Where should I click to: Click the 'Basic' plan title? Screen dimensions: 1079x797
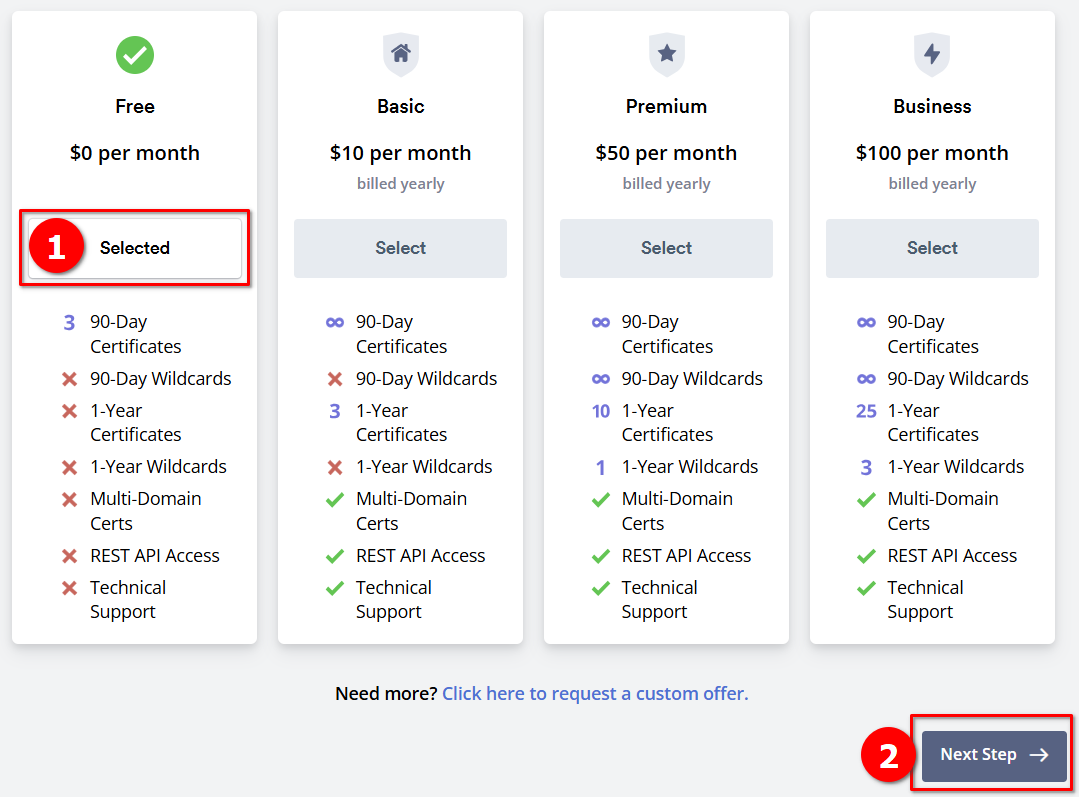(400, 107)
